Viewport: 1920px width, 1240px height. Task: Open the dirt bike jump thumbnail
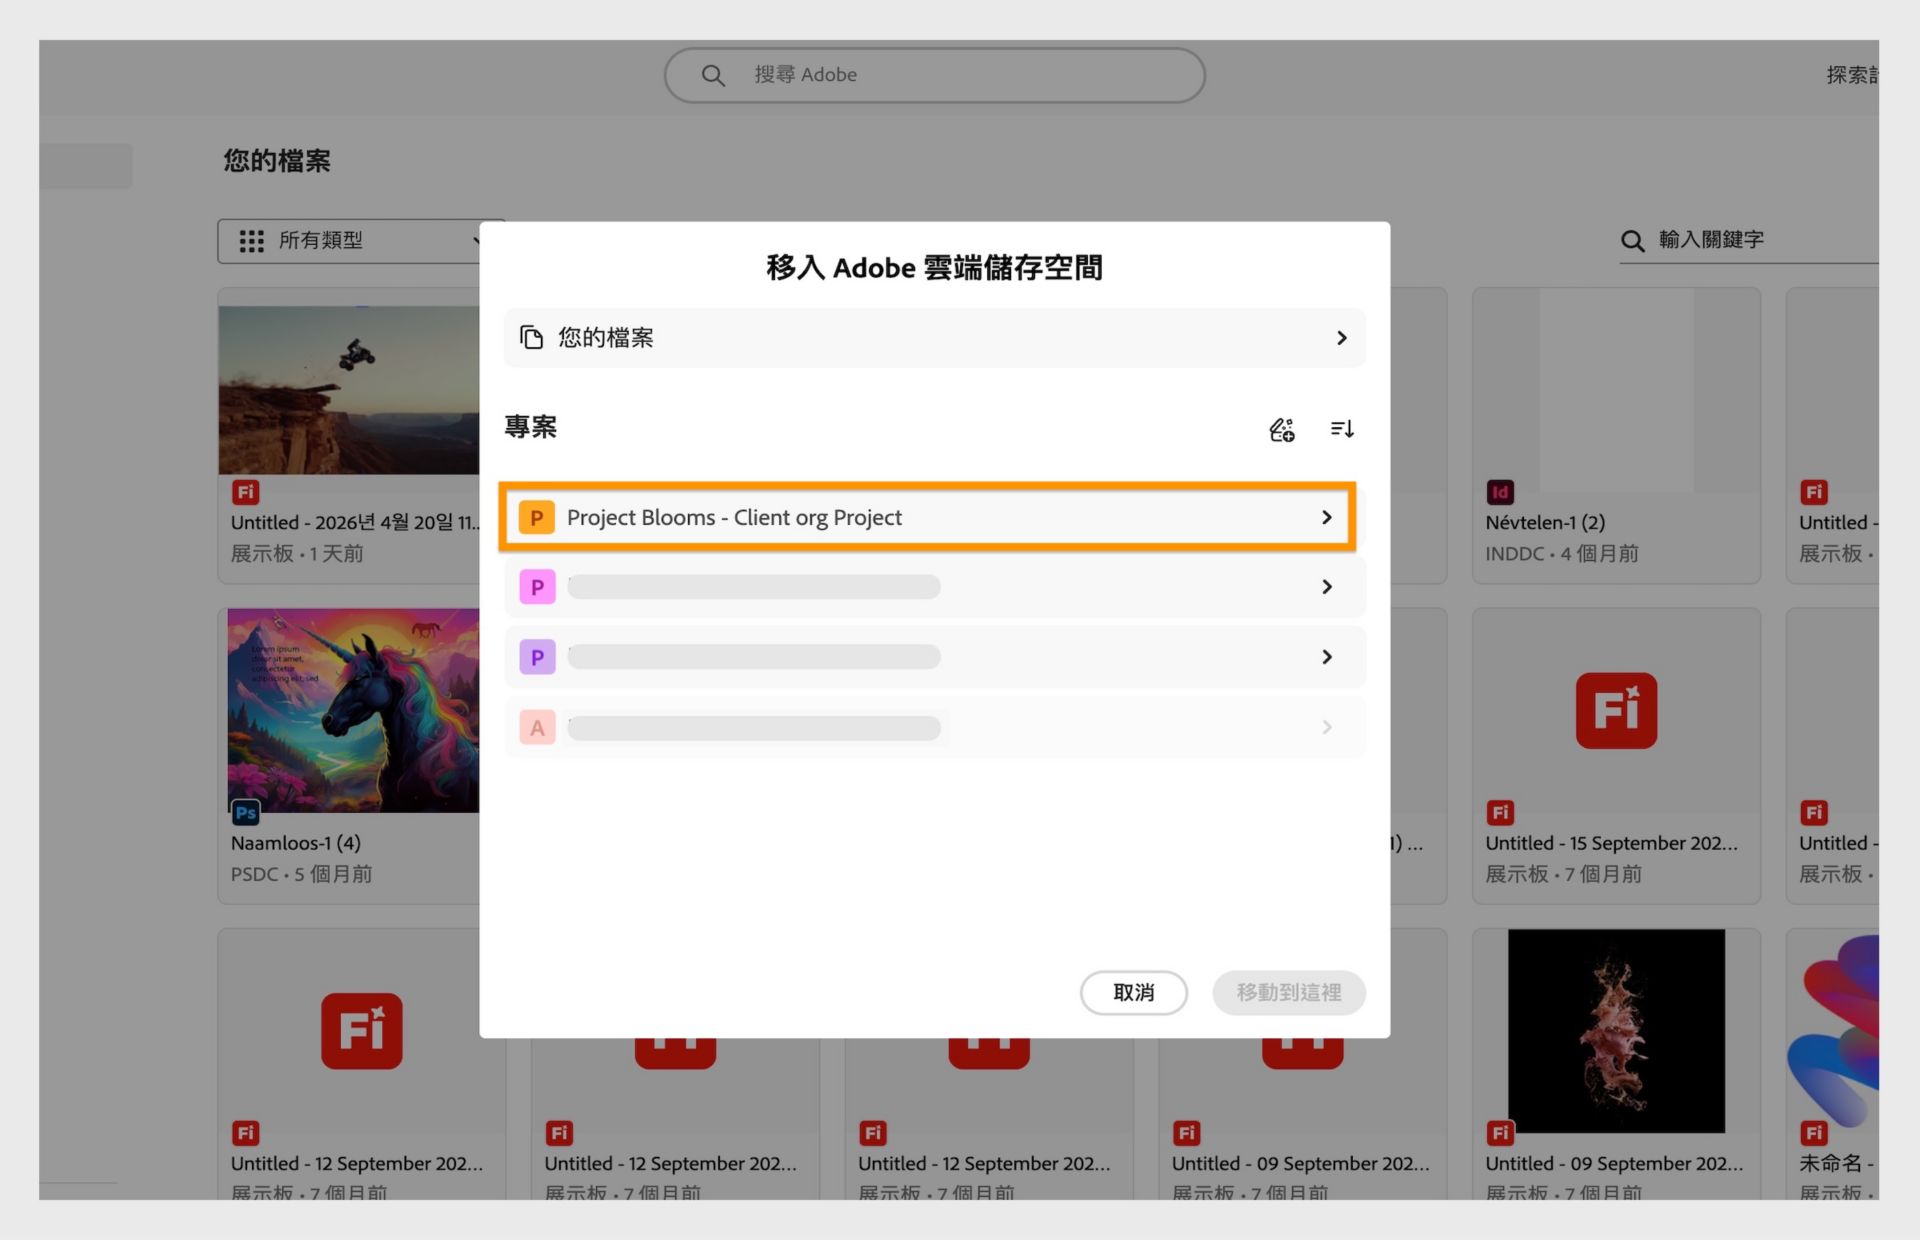pyautogui.click(x=349, y=390)
